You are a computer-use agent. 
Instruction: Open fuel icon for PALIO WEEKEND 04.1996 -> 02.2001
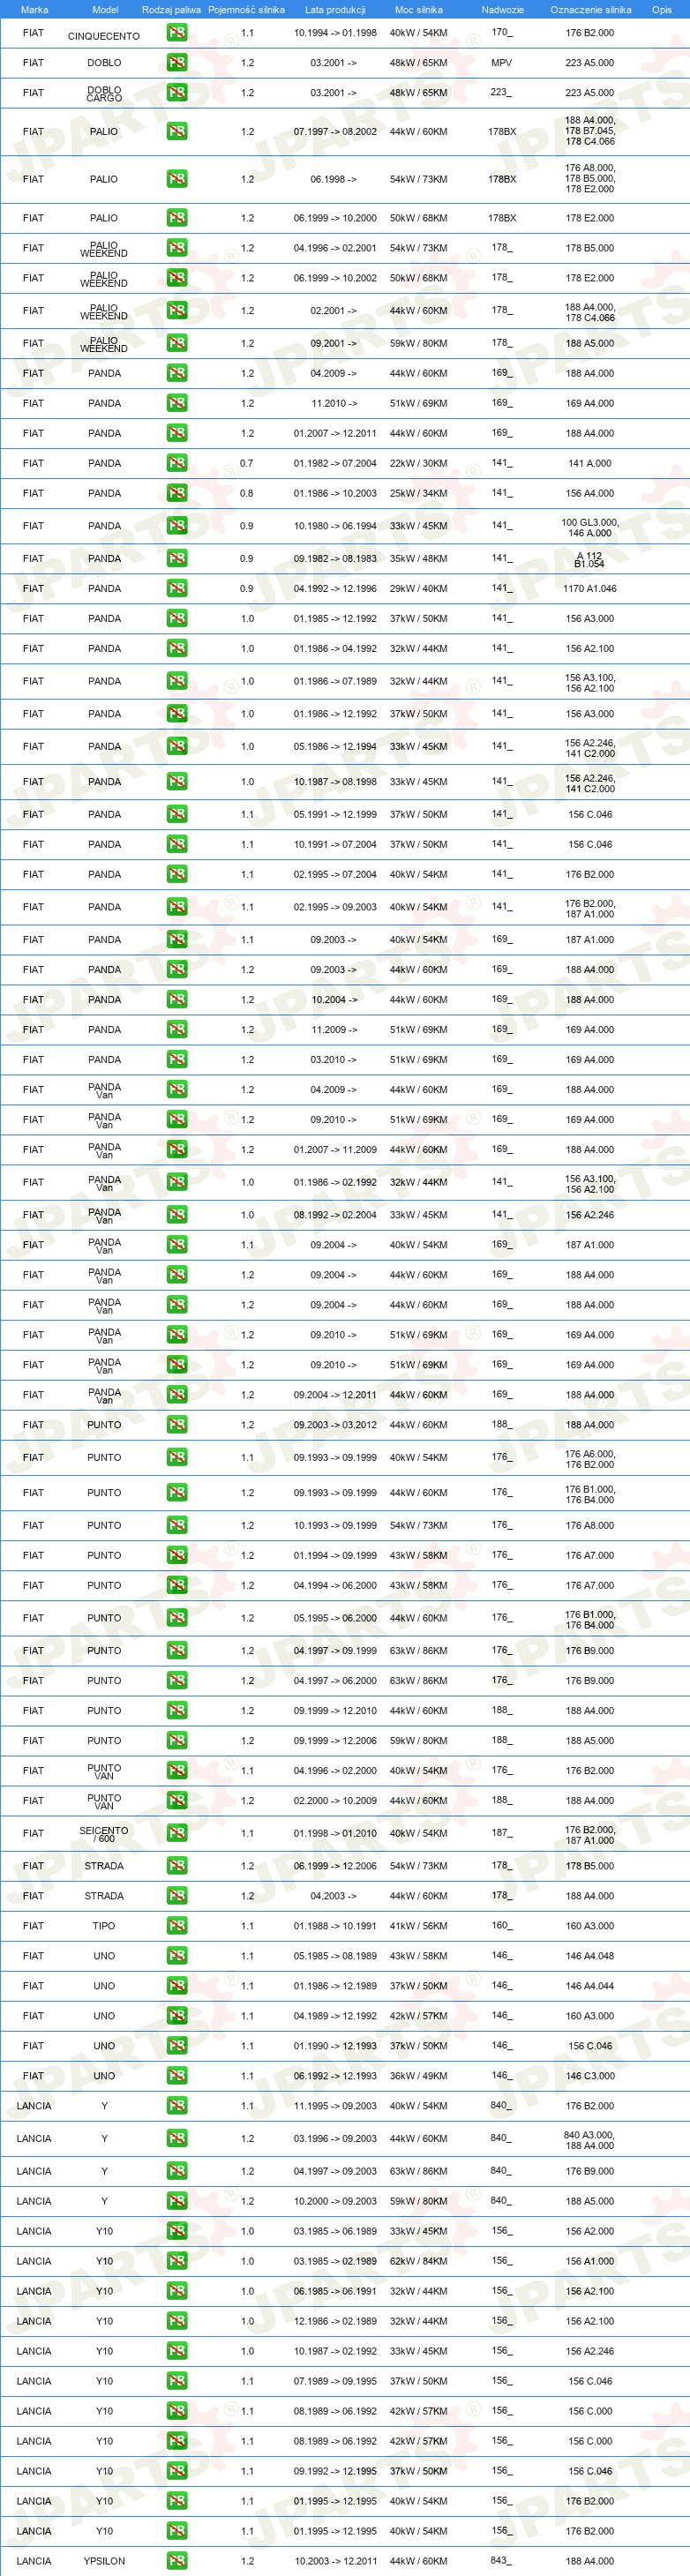pos(177,247)
